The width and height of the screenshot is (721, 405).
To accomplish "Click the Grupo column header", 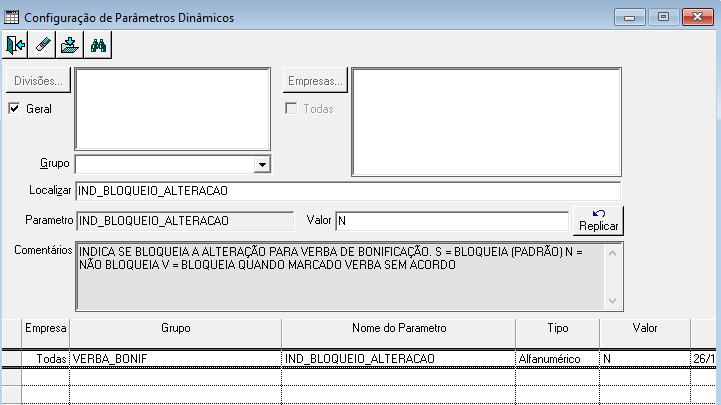I will click(x=176, y=333).
